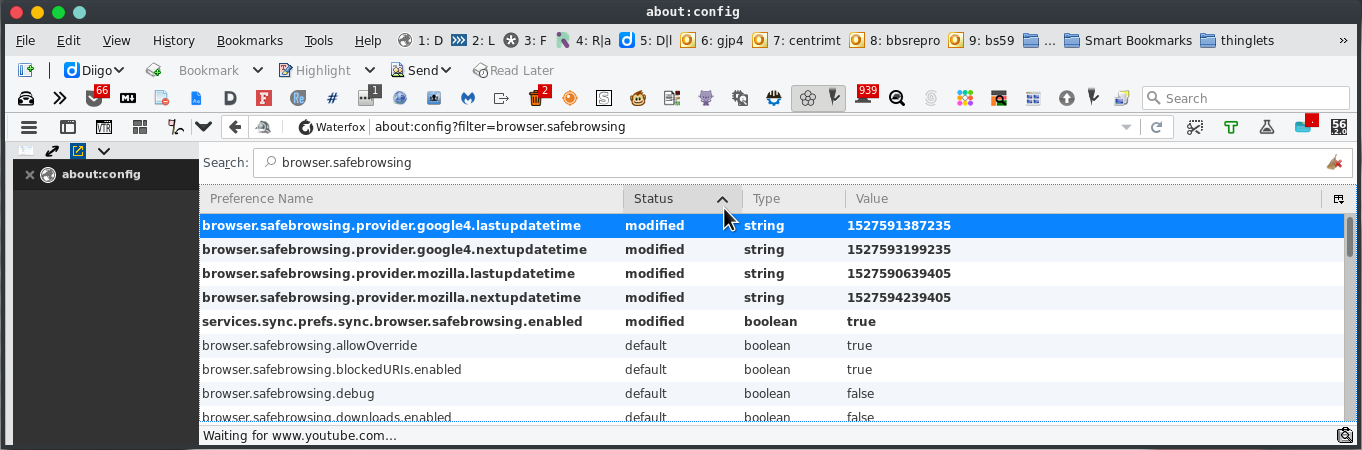Sort by the Type column header
Viewport: 1362px width, 450px height.
(x=794, y=199)
